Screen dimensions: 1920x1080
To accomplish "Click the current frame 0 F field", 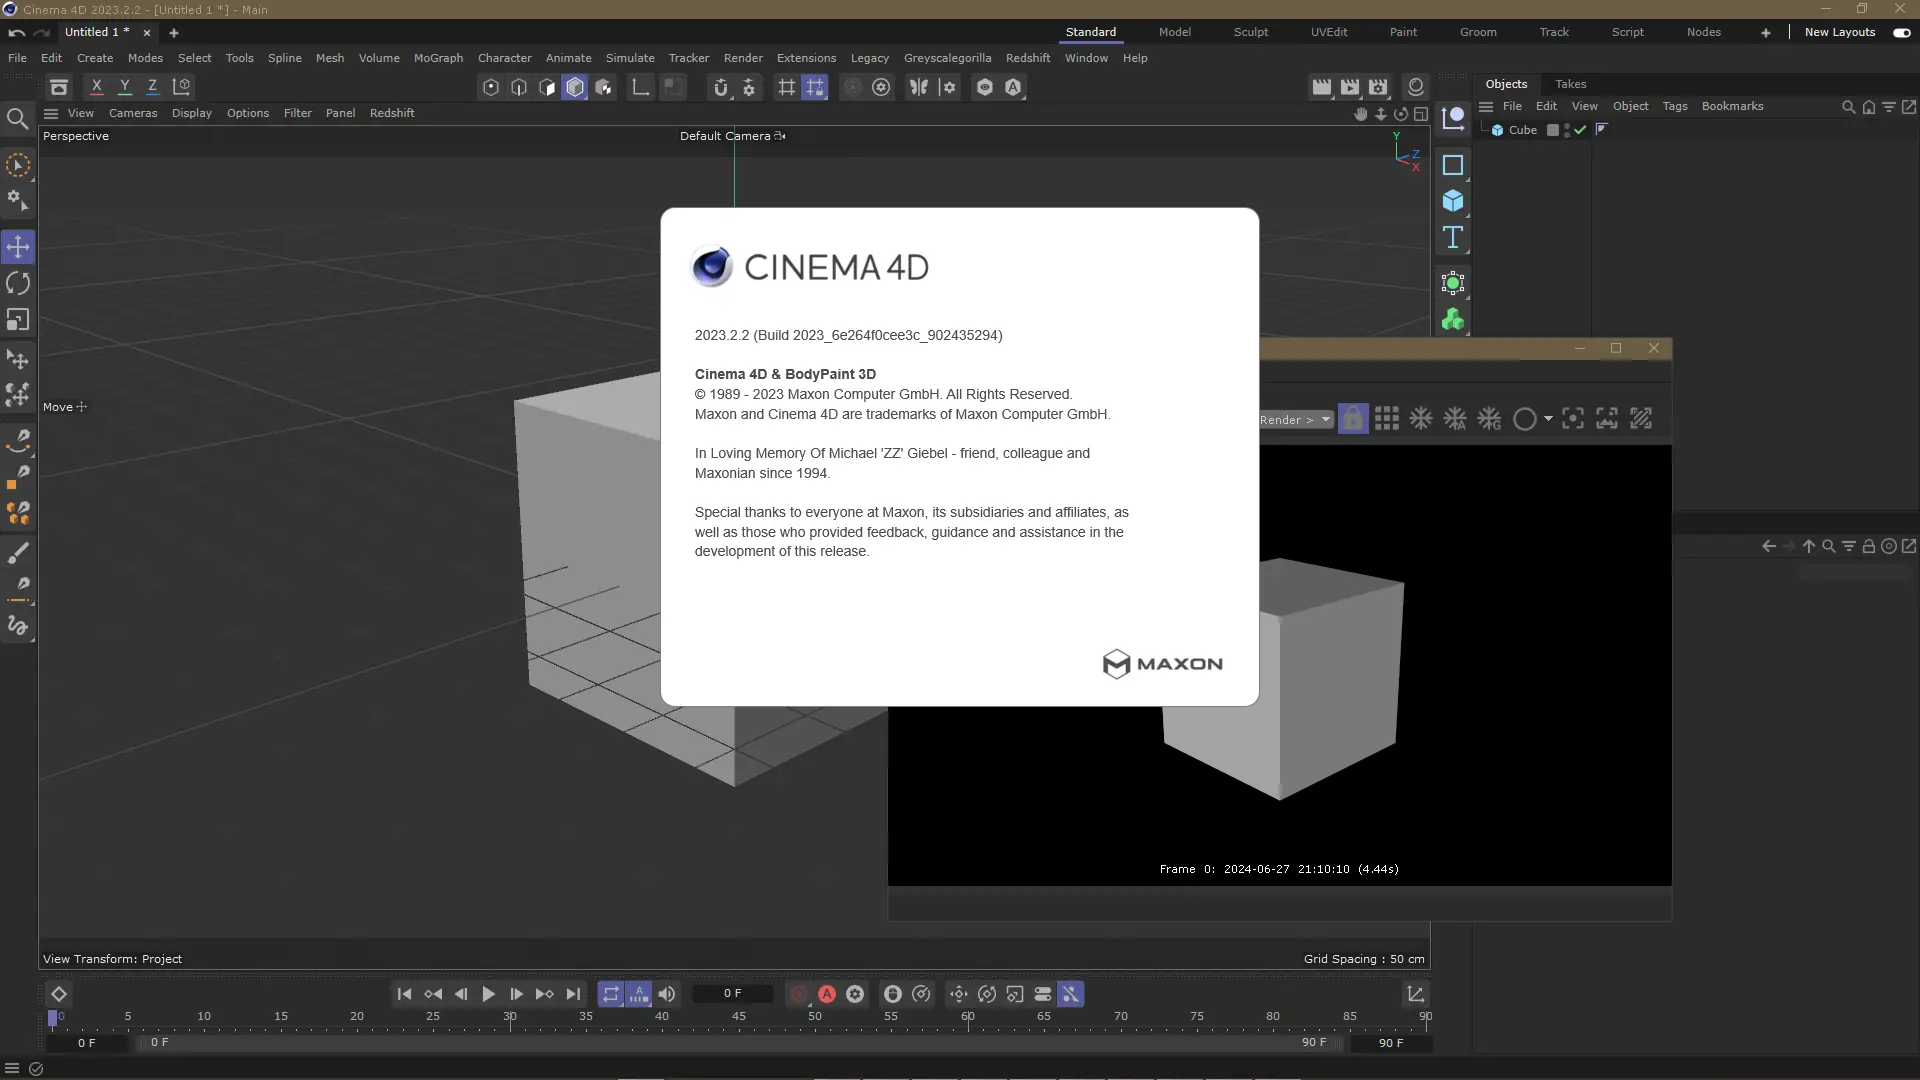I will pos(732,994).
